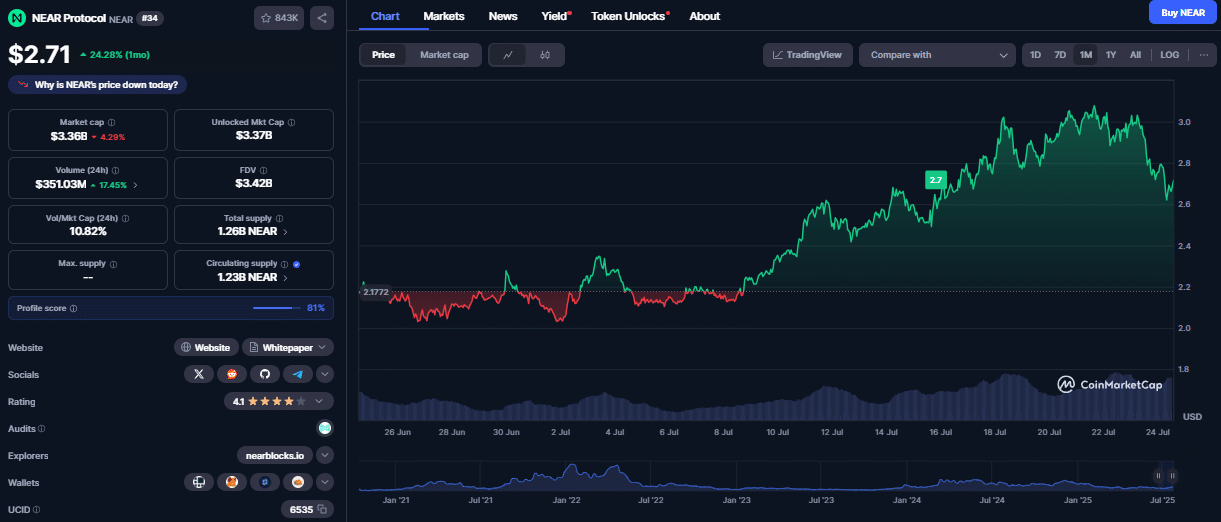Set chart range to 1M
Viewport: 1221px width, 522px height.
1085,55
